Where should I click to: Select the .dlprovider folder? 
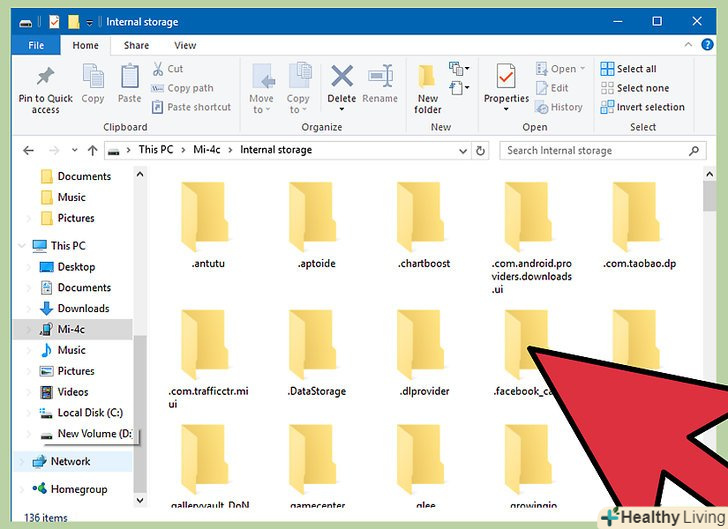coord(424,353)
